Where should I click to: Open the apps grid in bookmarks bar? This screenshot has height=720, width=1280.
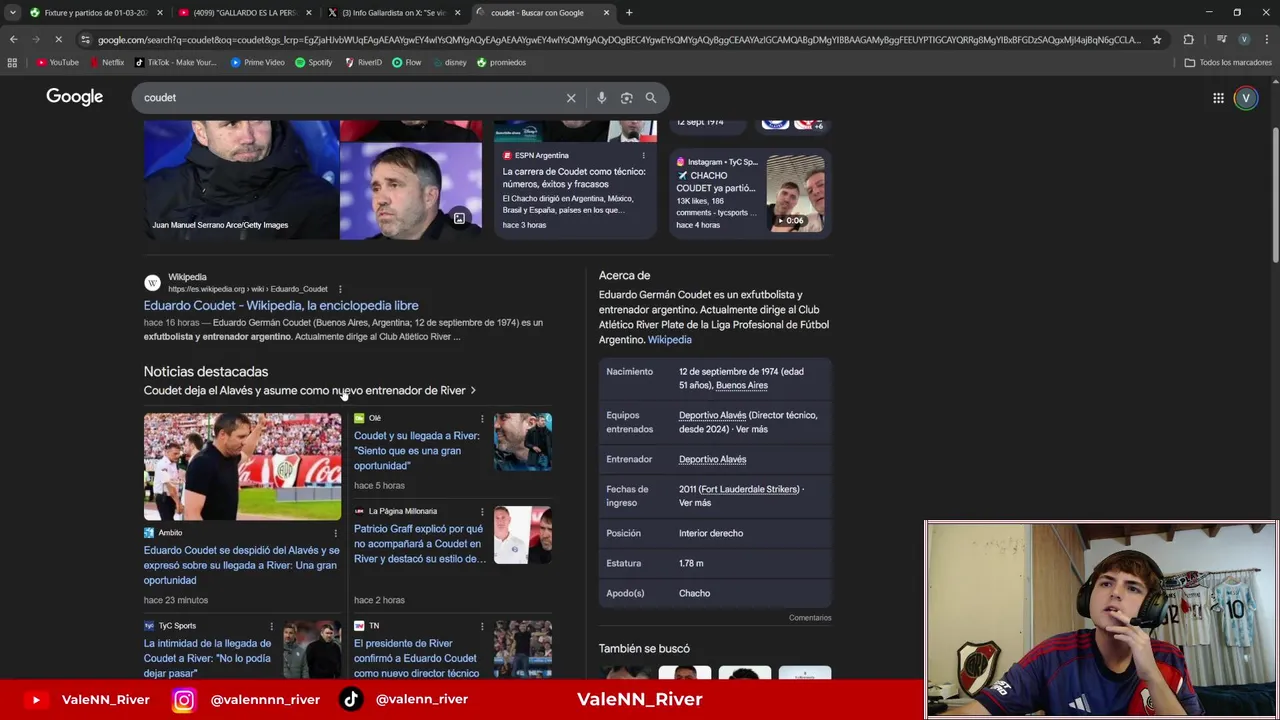[x=12, y=62]
